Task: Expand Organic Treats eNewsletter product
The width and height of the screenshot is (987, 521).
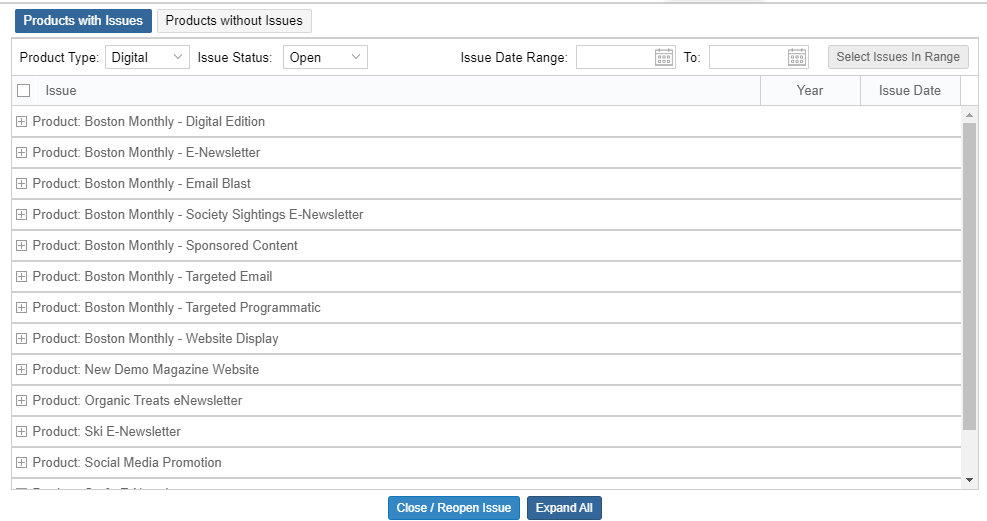Action: [21, 400]
